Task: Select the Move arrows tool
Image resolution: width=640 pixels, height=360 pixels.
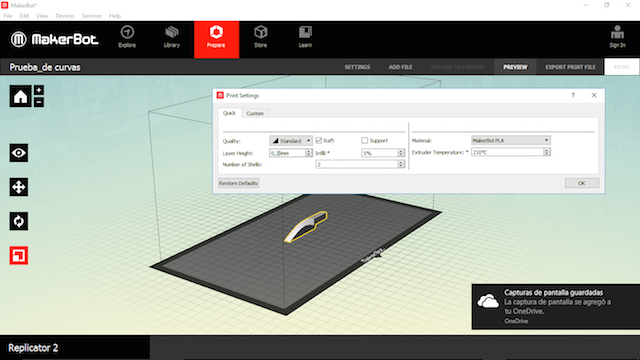Action: tap(19, 187)
